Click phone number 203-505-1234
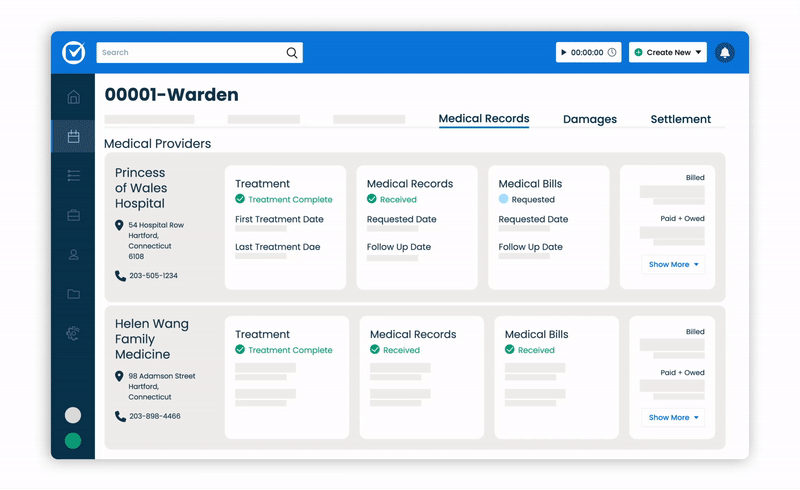 [153, 276]
